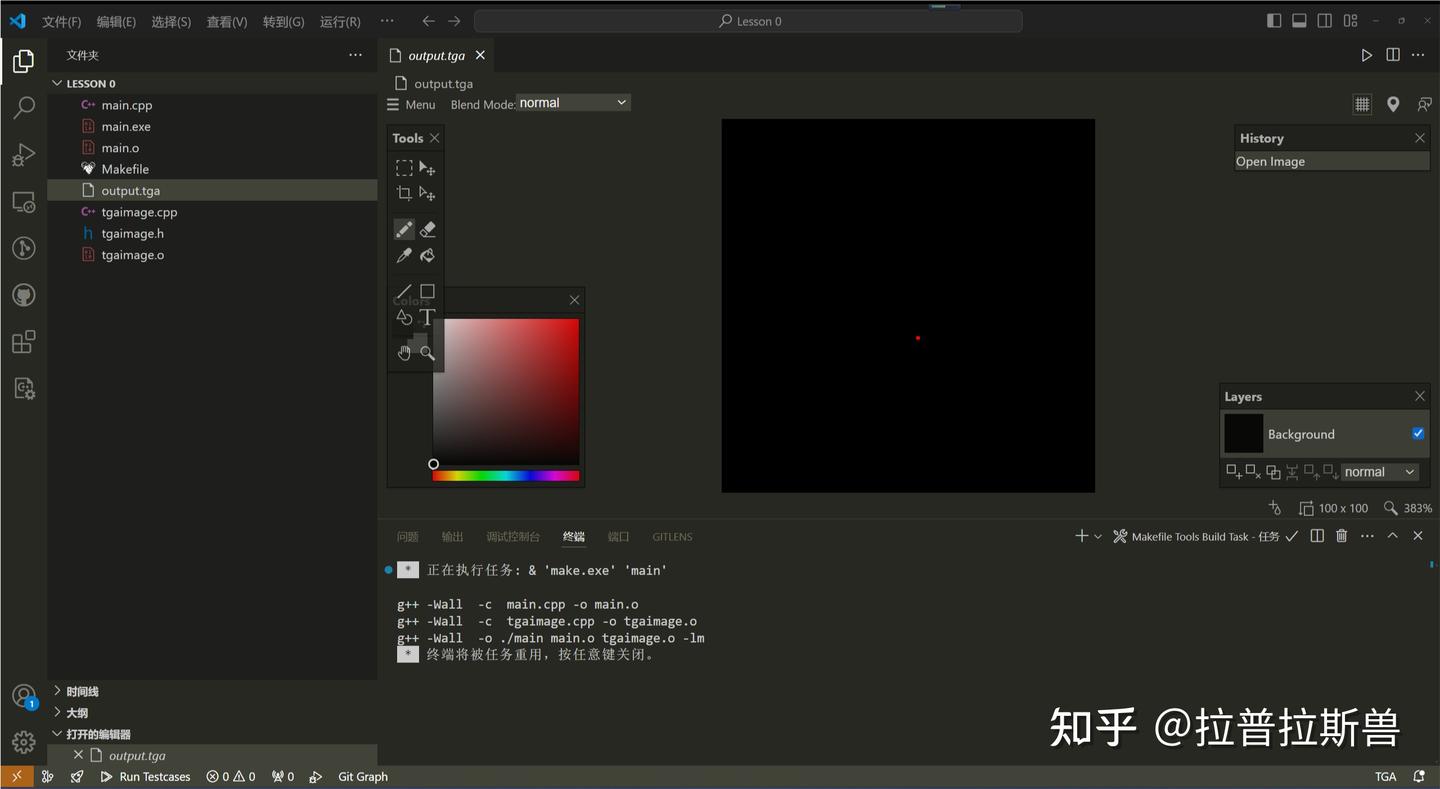This screenshot has width=1440, height=789.
Task: Open the layer blend mode dropdown in Layers panel
Action: point(1379,471)
